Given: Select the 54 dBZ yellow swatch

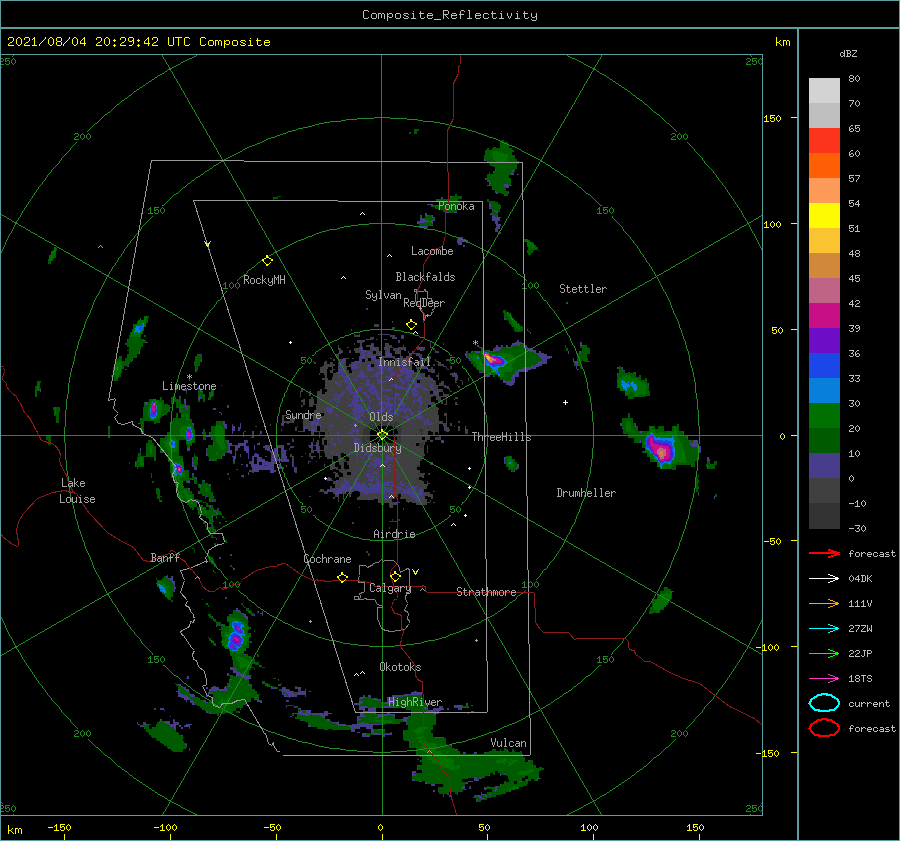Looking at the screenshot, I should 824,215.
